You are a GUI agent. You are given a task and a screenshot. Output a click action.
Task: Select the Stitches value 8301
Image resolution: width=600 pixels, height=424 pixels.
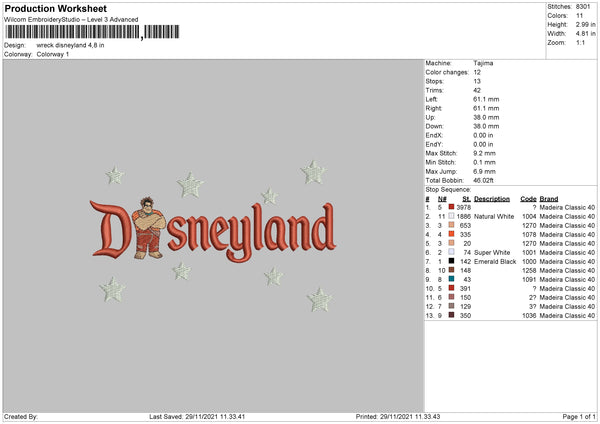(583, 7)
